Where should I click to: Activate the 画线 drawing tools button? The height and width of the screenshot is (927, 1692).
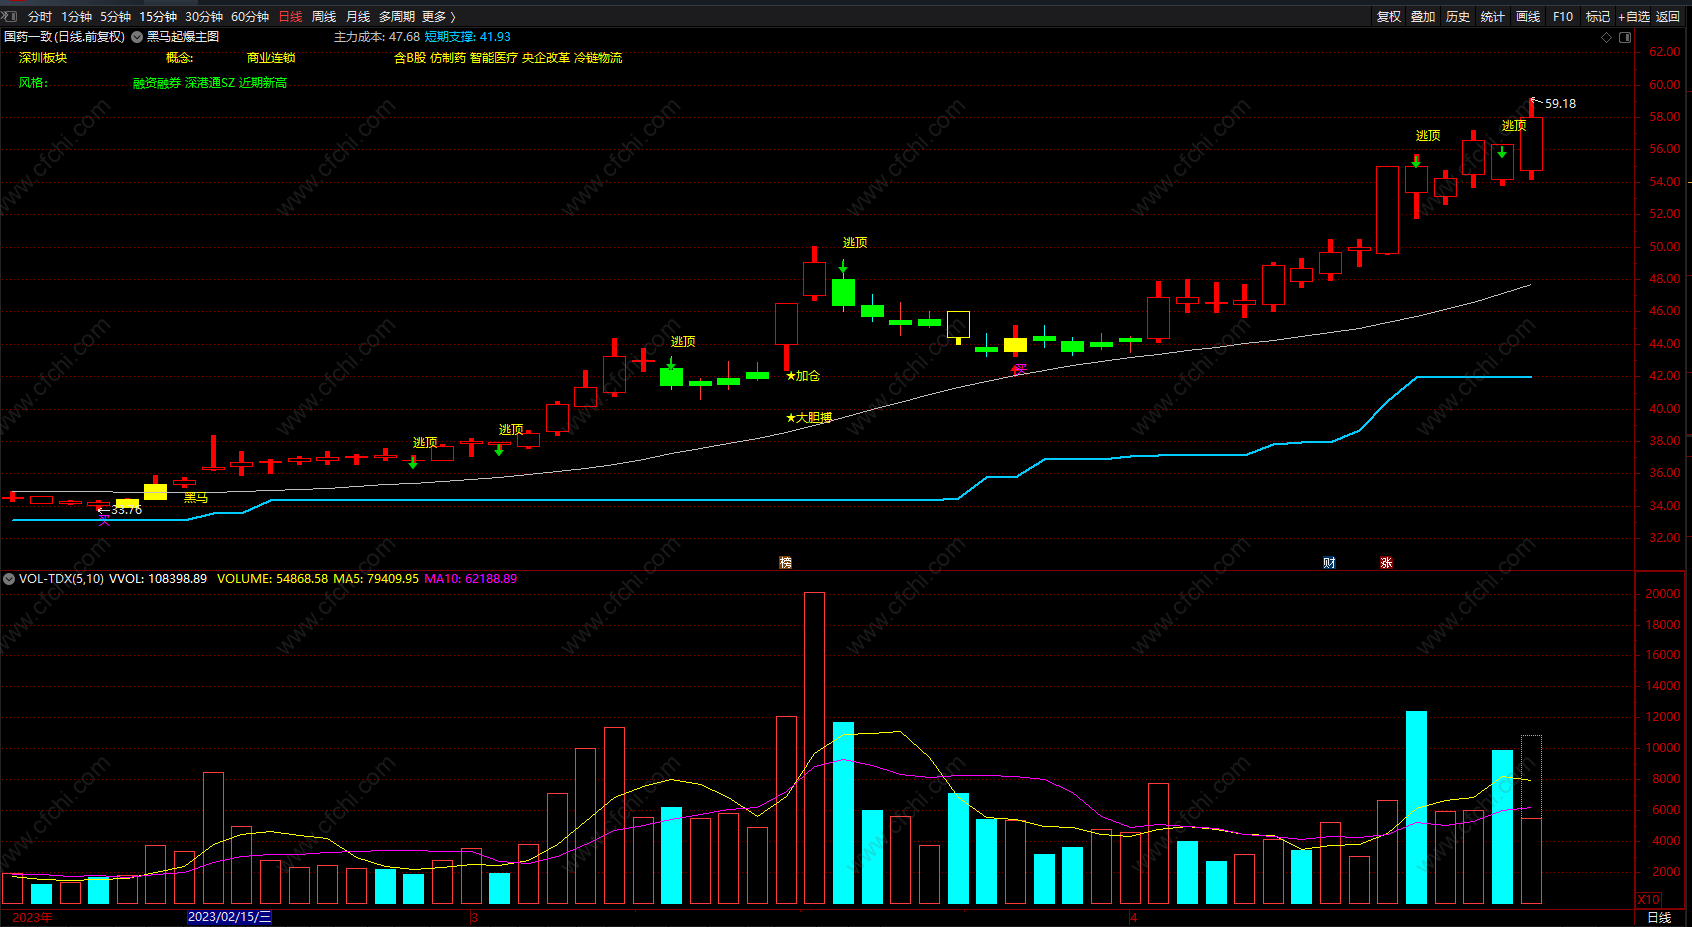pyautogui.click(x=1528, y=16)
